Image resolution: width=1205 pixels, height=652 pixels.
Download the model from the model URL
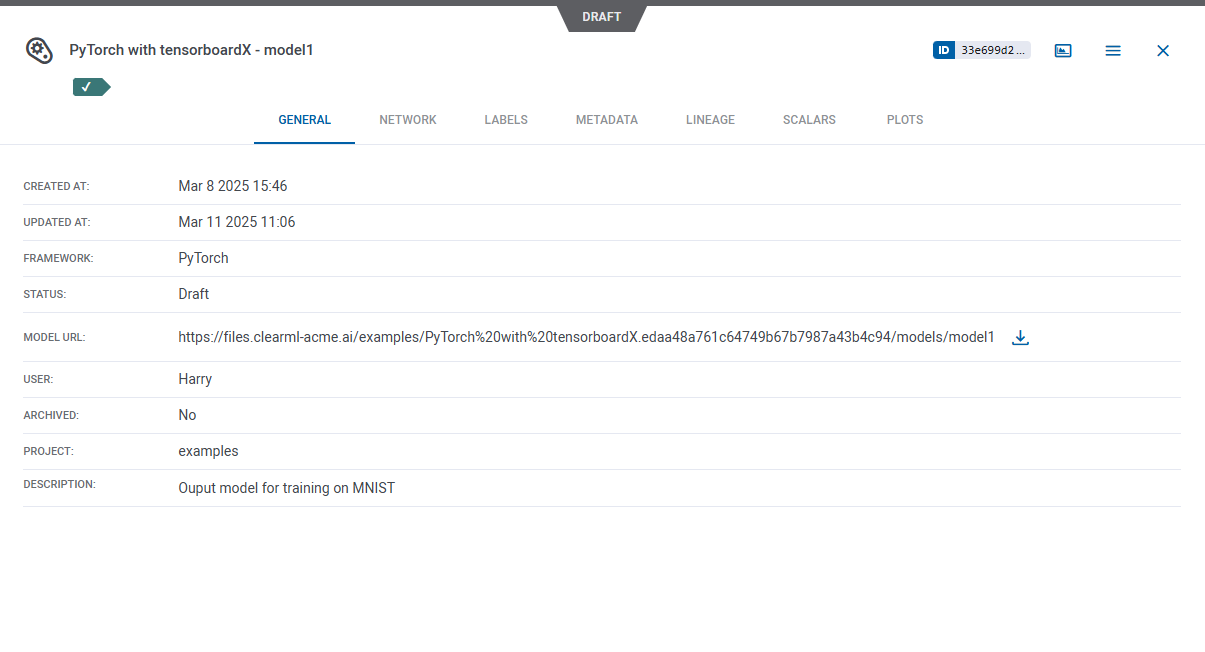tap(1020, 337)
